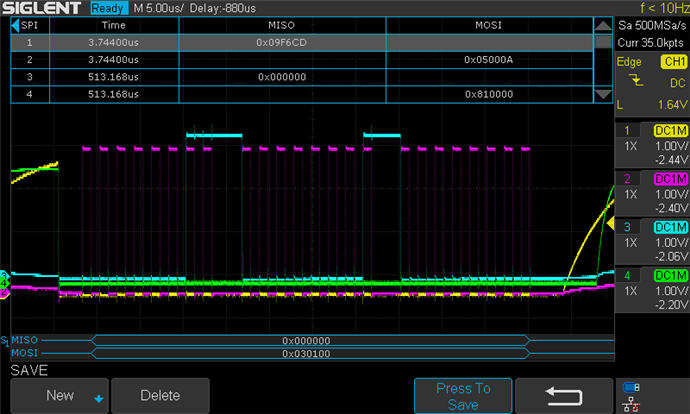Click the f < 10Hz frequency counter
The height and width of the screenshot is (414, 690).
pyautogui.click(x=664, y=8)
